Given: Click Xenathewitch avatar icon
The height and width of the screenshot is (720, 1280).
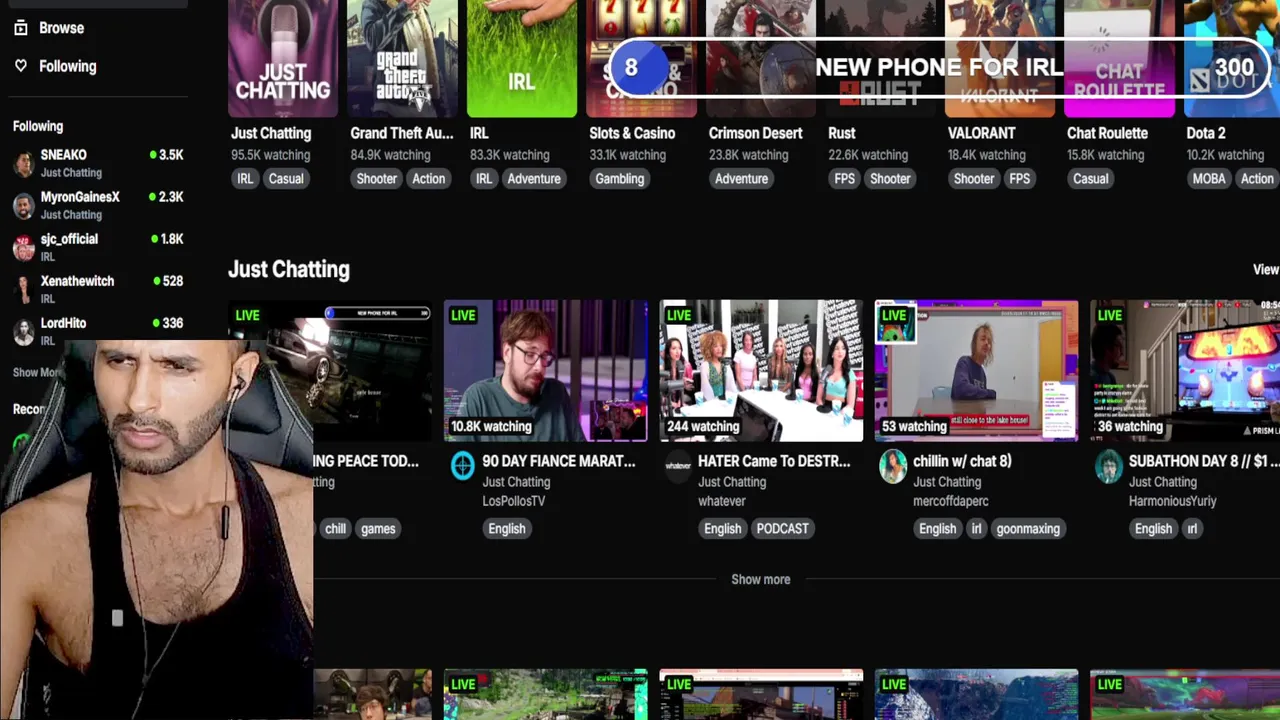Looking at the screenshot, I should click(x=24, y=290).
